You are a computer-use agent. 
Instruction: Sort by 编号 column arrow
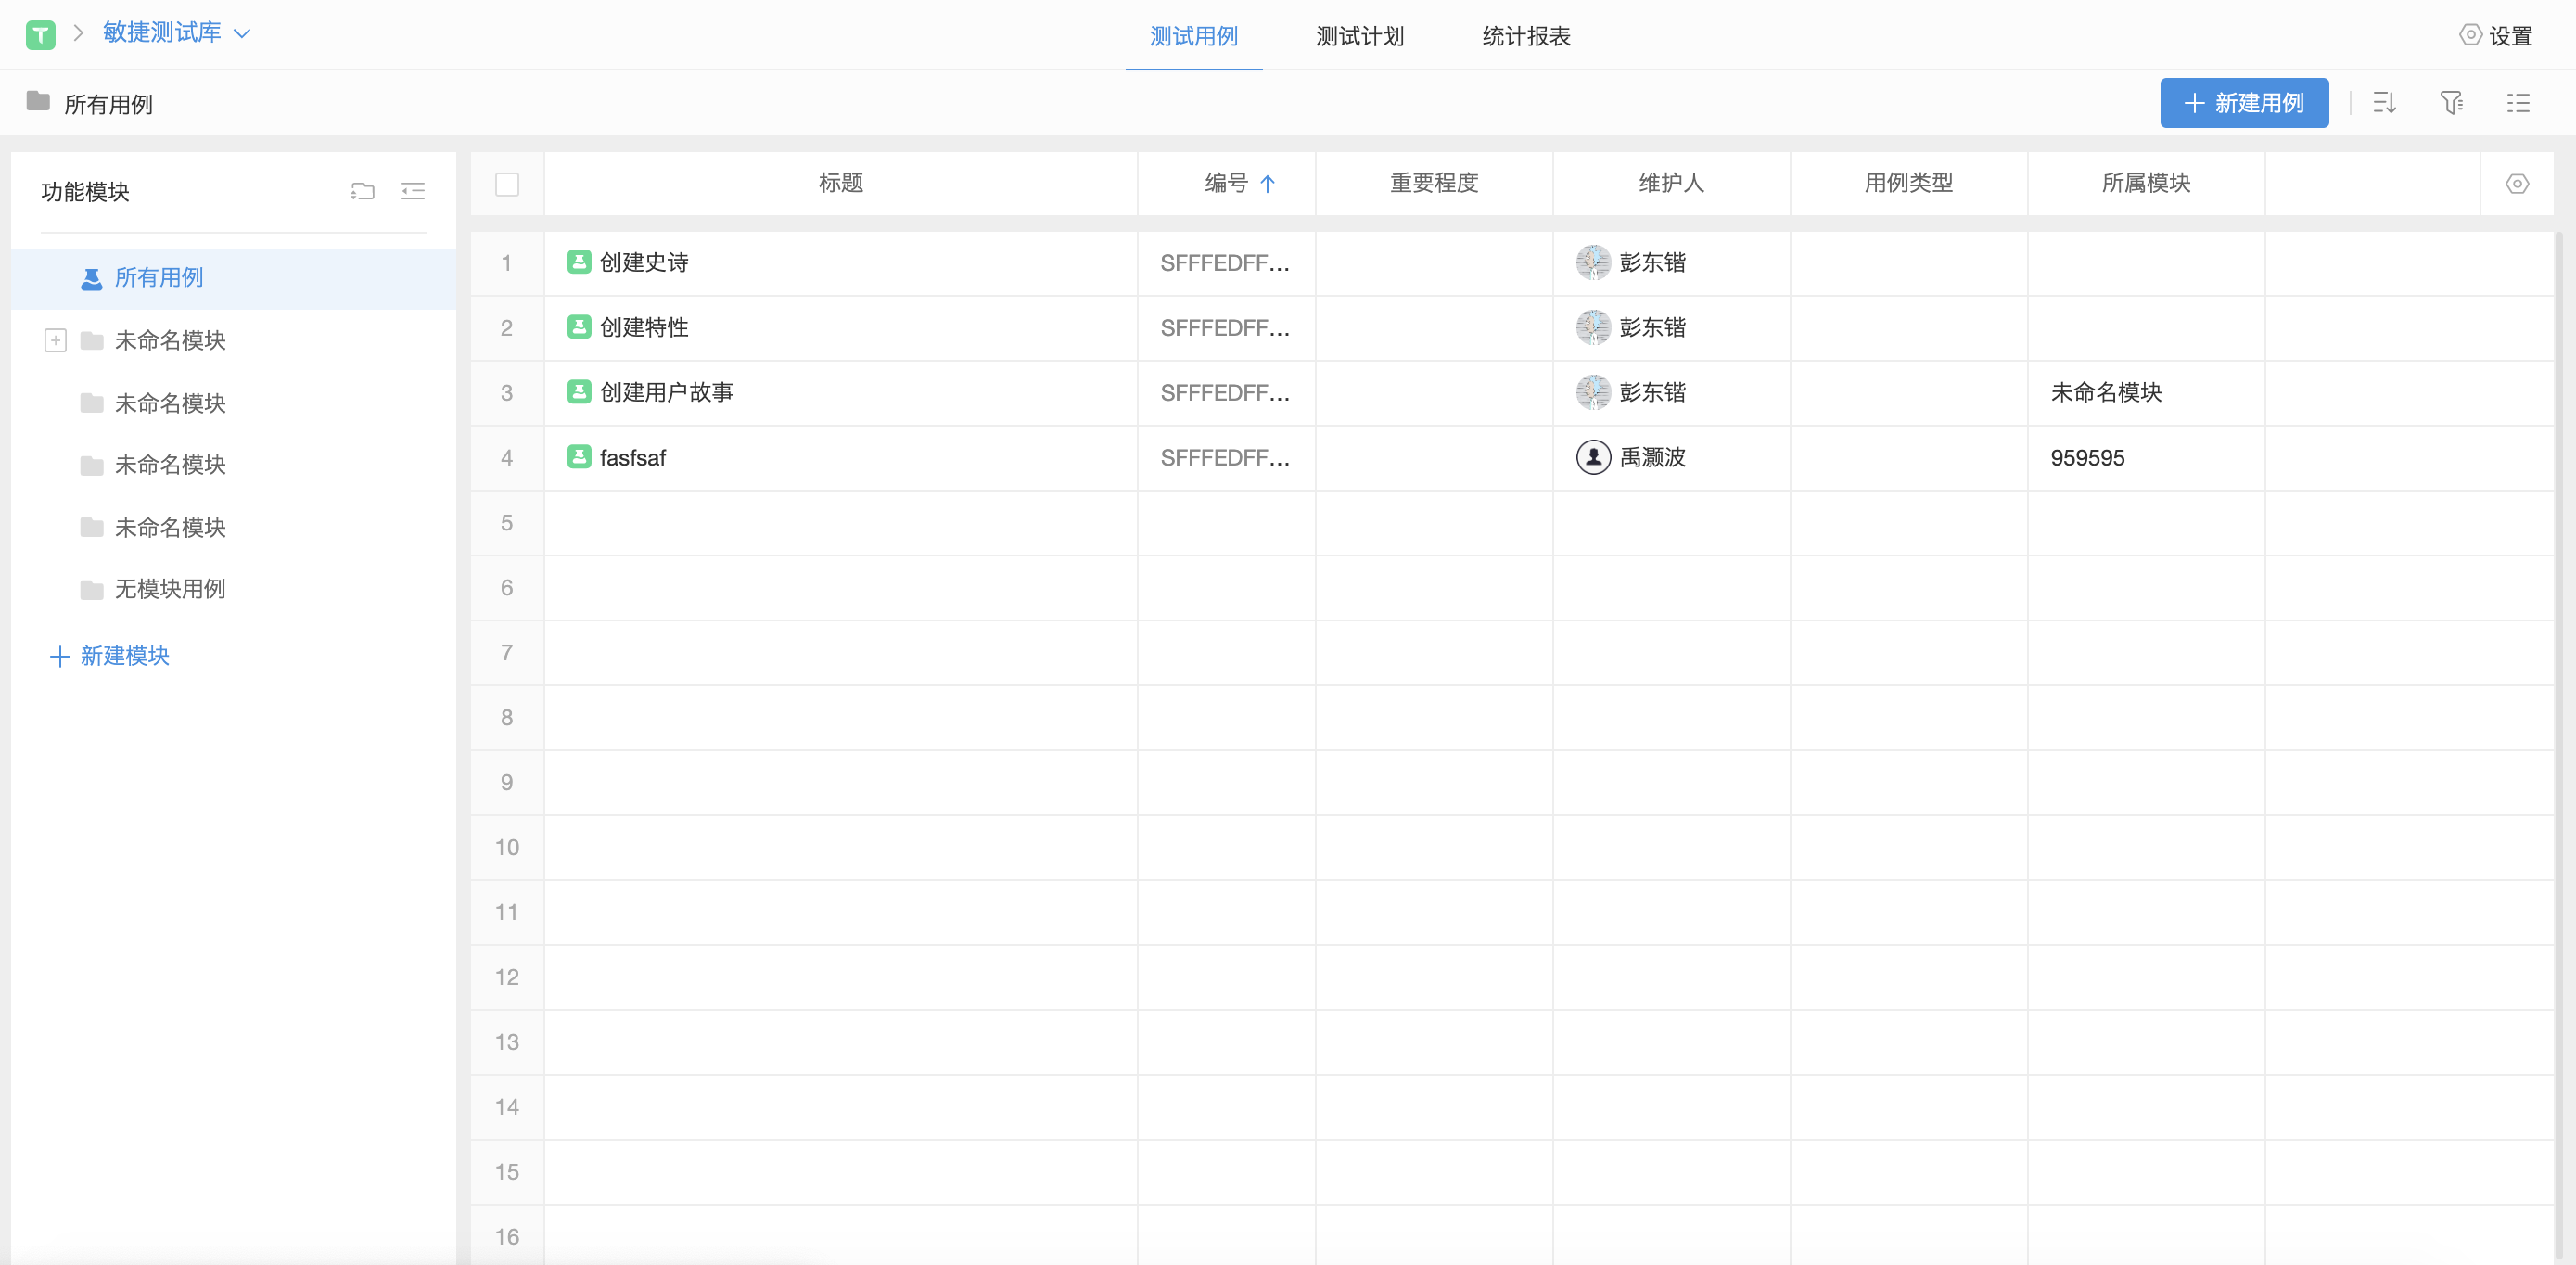[x=1267, y=184]
